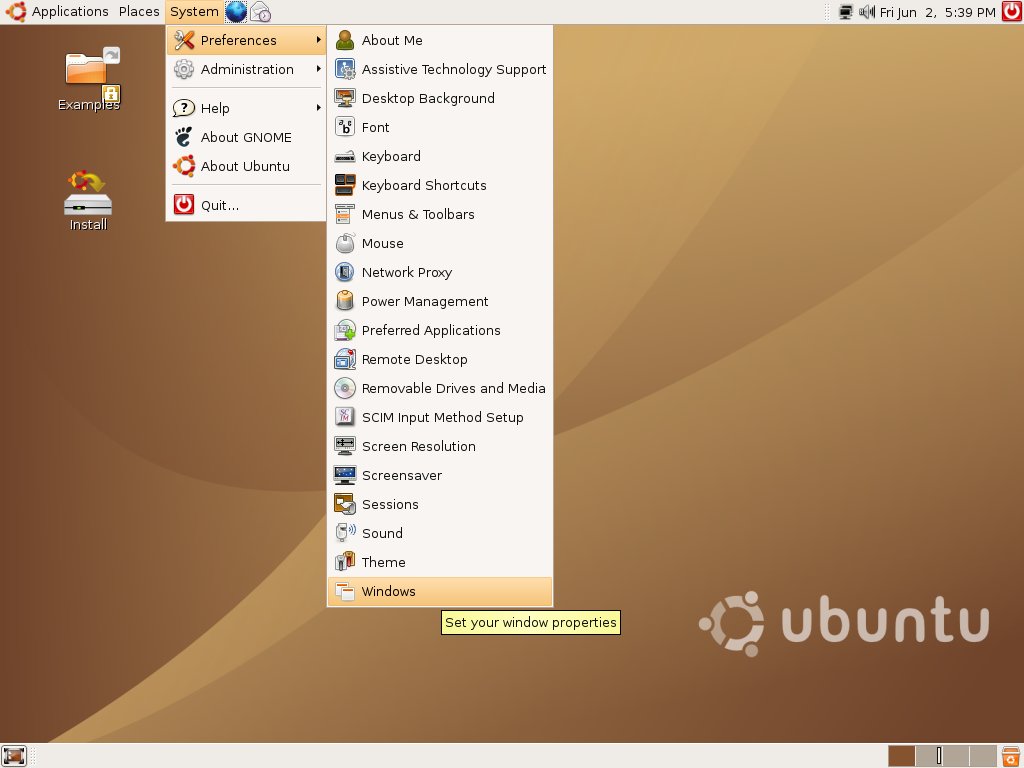This screenshot has height=768, width=1024.
Task: Open the Examples folder on desktop
Action: coord(89,79)
